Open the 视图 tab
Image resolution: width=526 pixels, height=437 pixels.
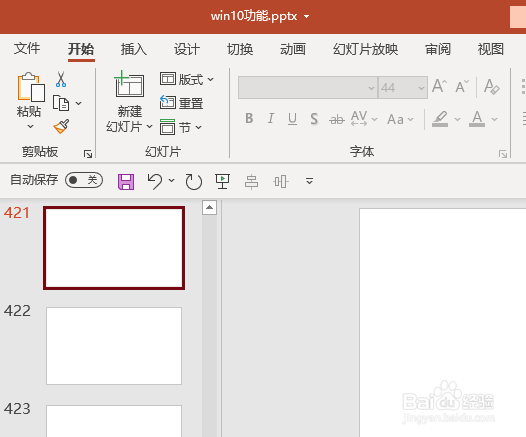[x=491, y=49]
